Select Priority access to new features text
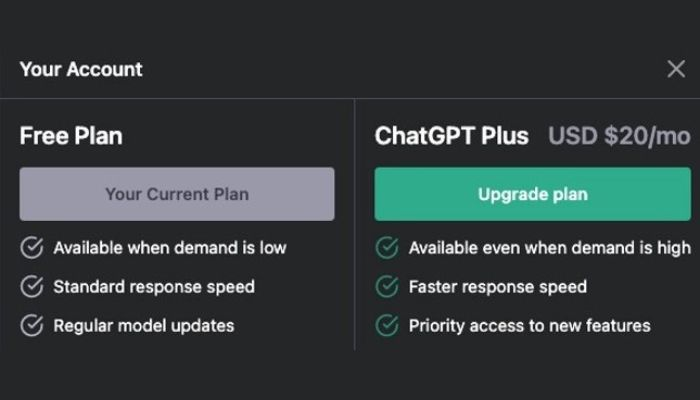700x400 pixels. [529, 326]
